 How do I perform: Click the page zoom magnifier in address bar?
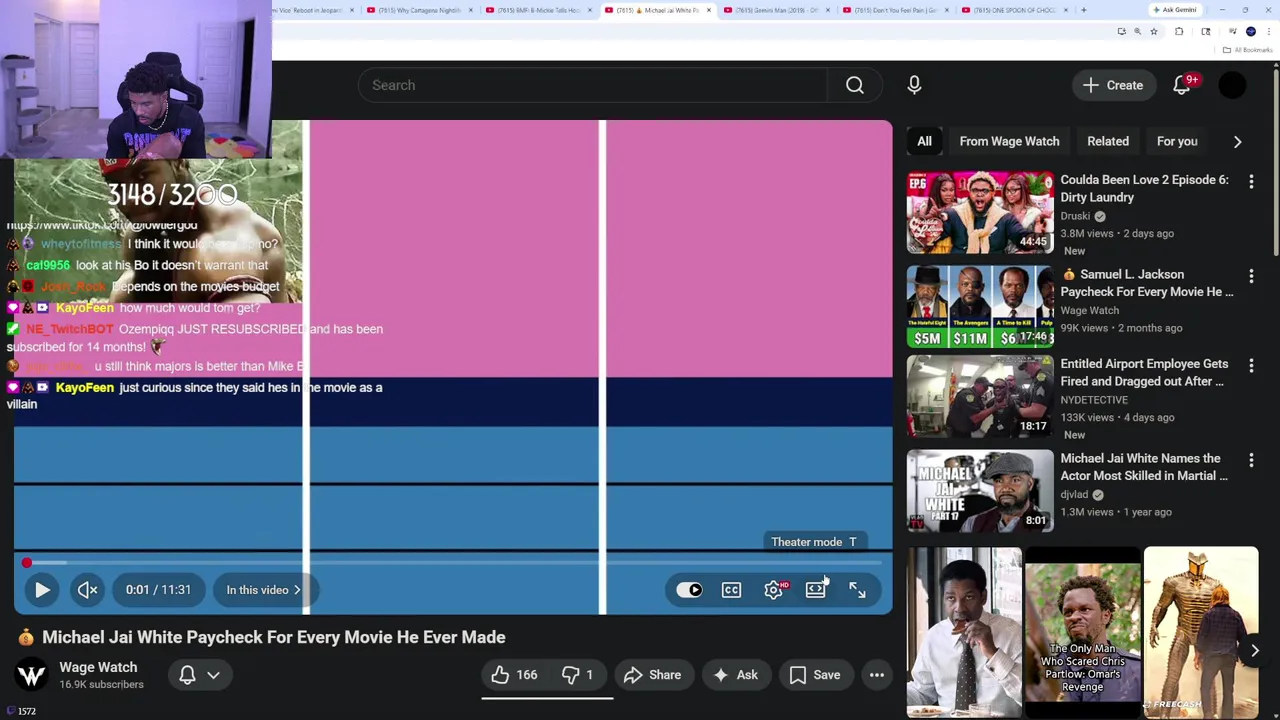[1137, 32]
